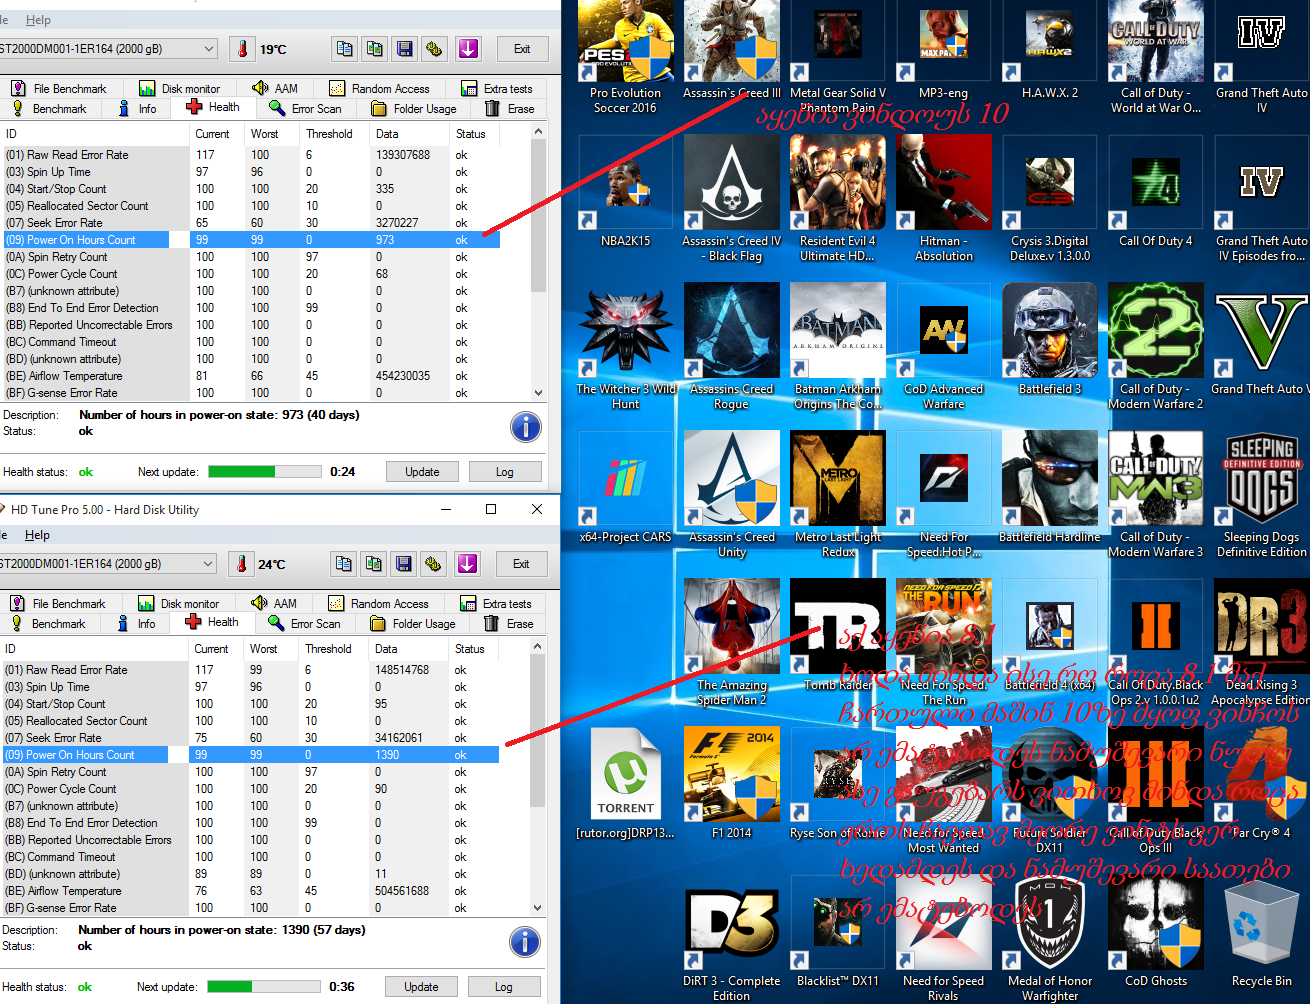Click Next update progress bar in upper window
1310x1004 pixels.
click(x=265, y=472)
